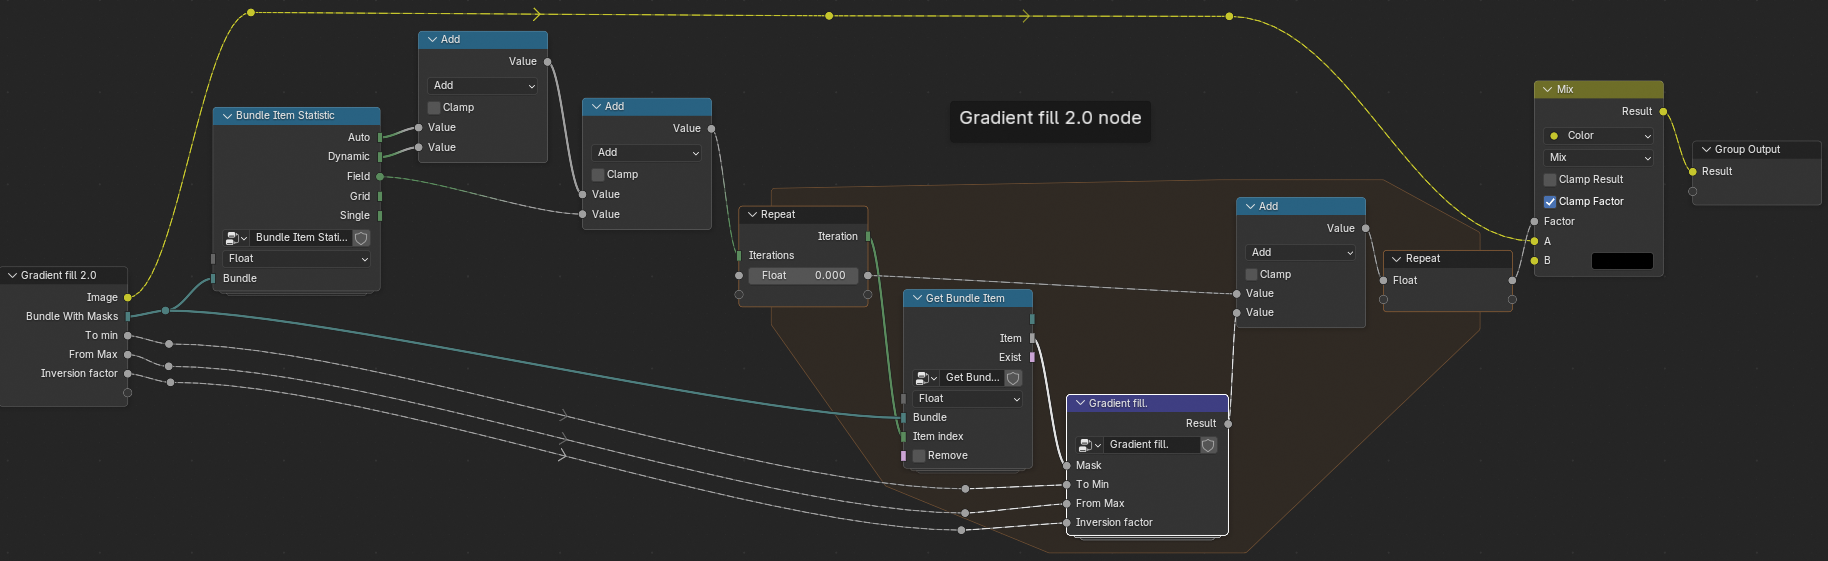Collapse the Repeat output node with single Float

coord(1397,258)
